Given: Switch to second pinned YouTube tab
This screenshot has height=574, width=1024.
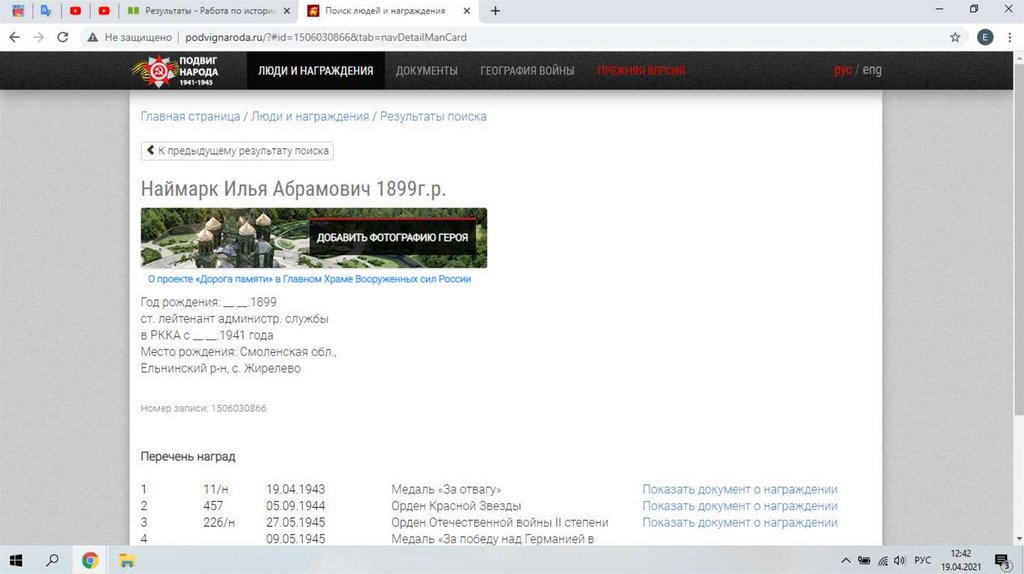Looking at the screenshot, I should (x=104, y=10).
